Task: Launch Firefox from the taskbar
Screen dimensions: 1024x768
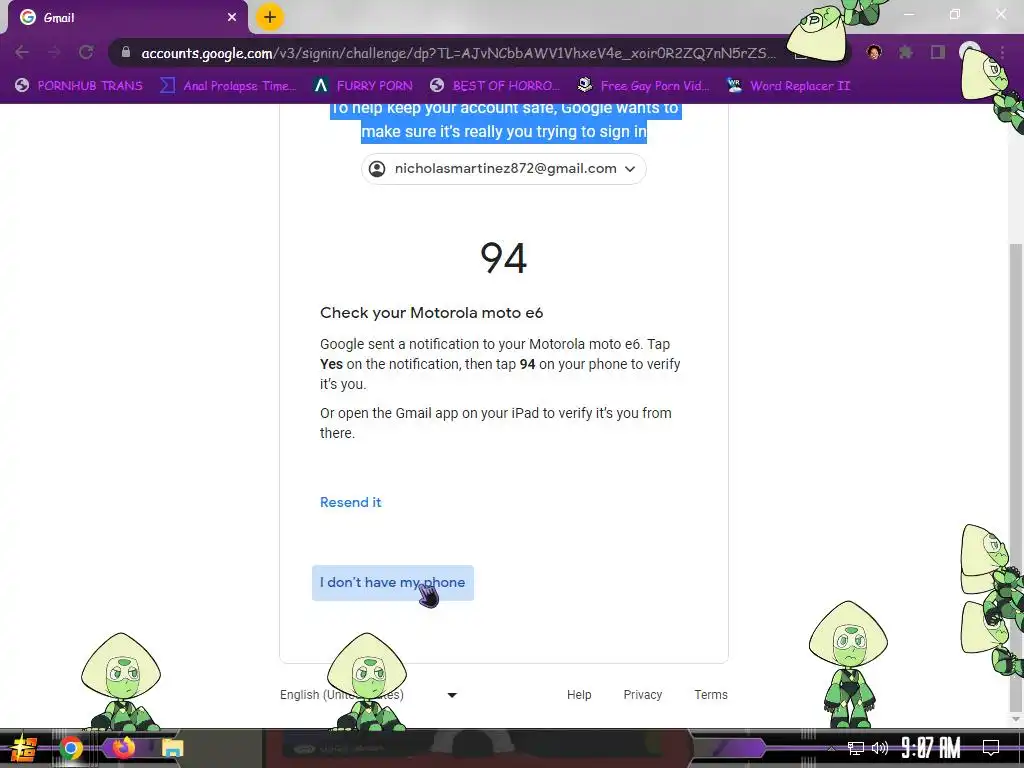Action: (123, 748)
